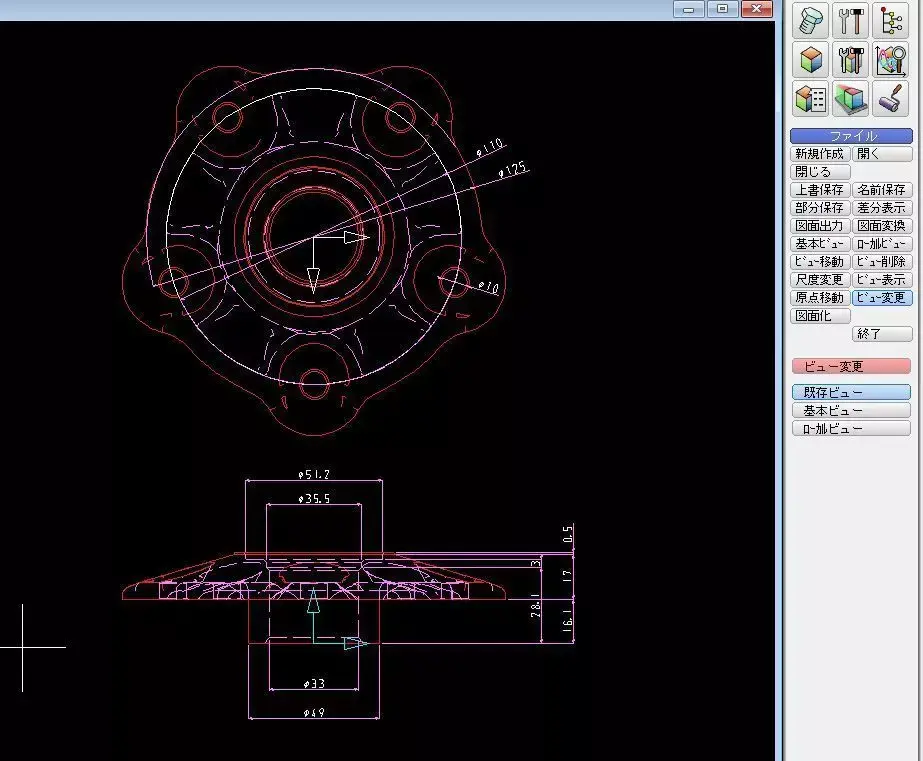Open the analysis magnifier chart icon

click(891, 59)
